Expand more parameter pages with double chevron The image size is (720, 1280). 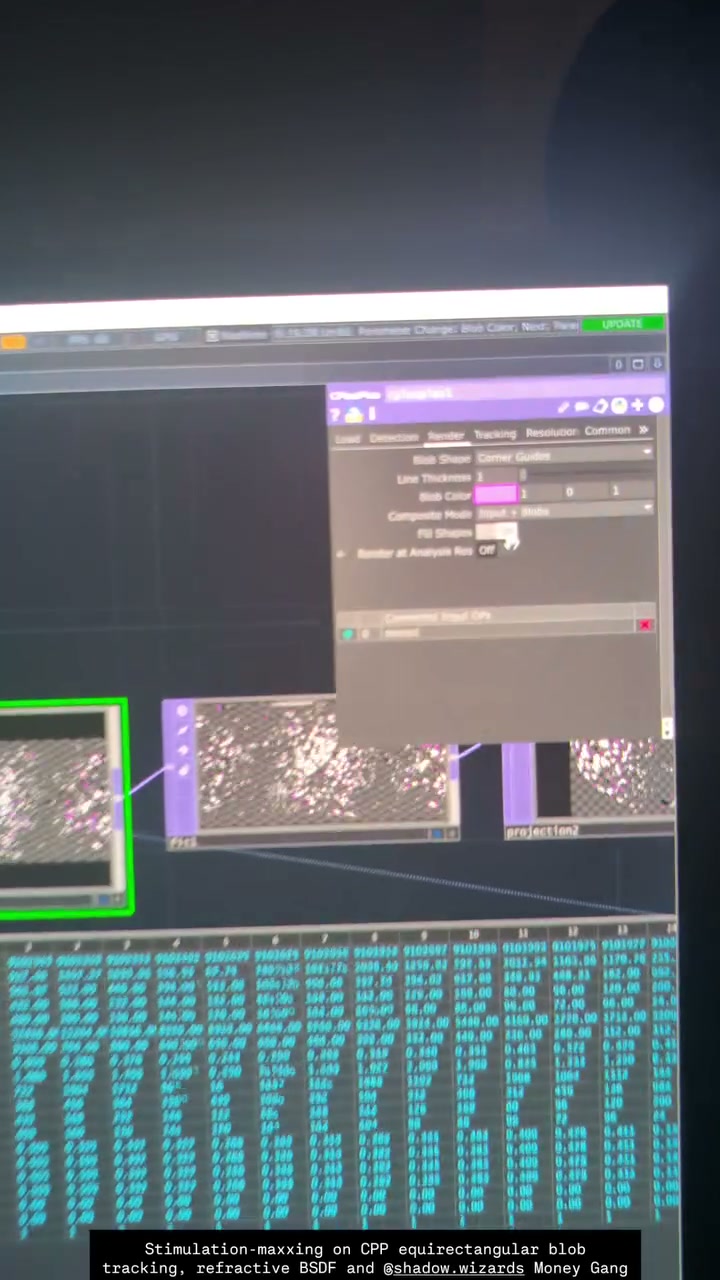pos(644,430)
